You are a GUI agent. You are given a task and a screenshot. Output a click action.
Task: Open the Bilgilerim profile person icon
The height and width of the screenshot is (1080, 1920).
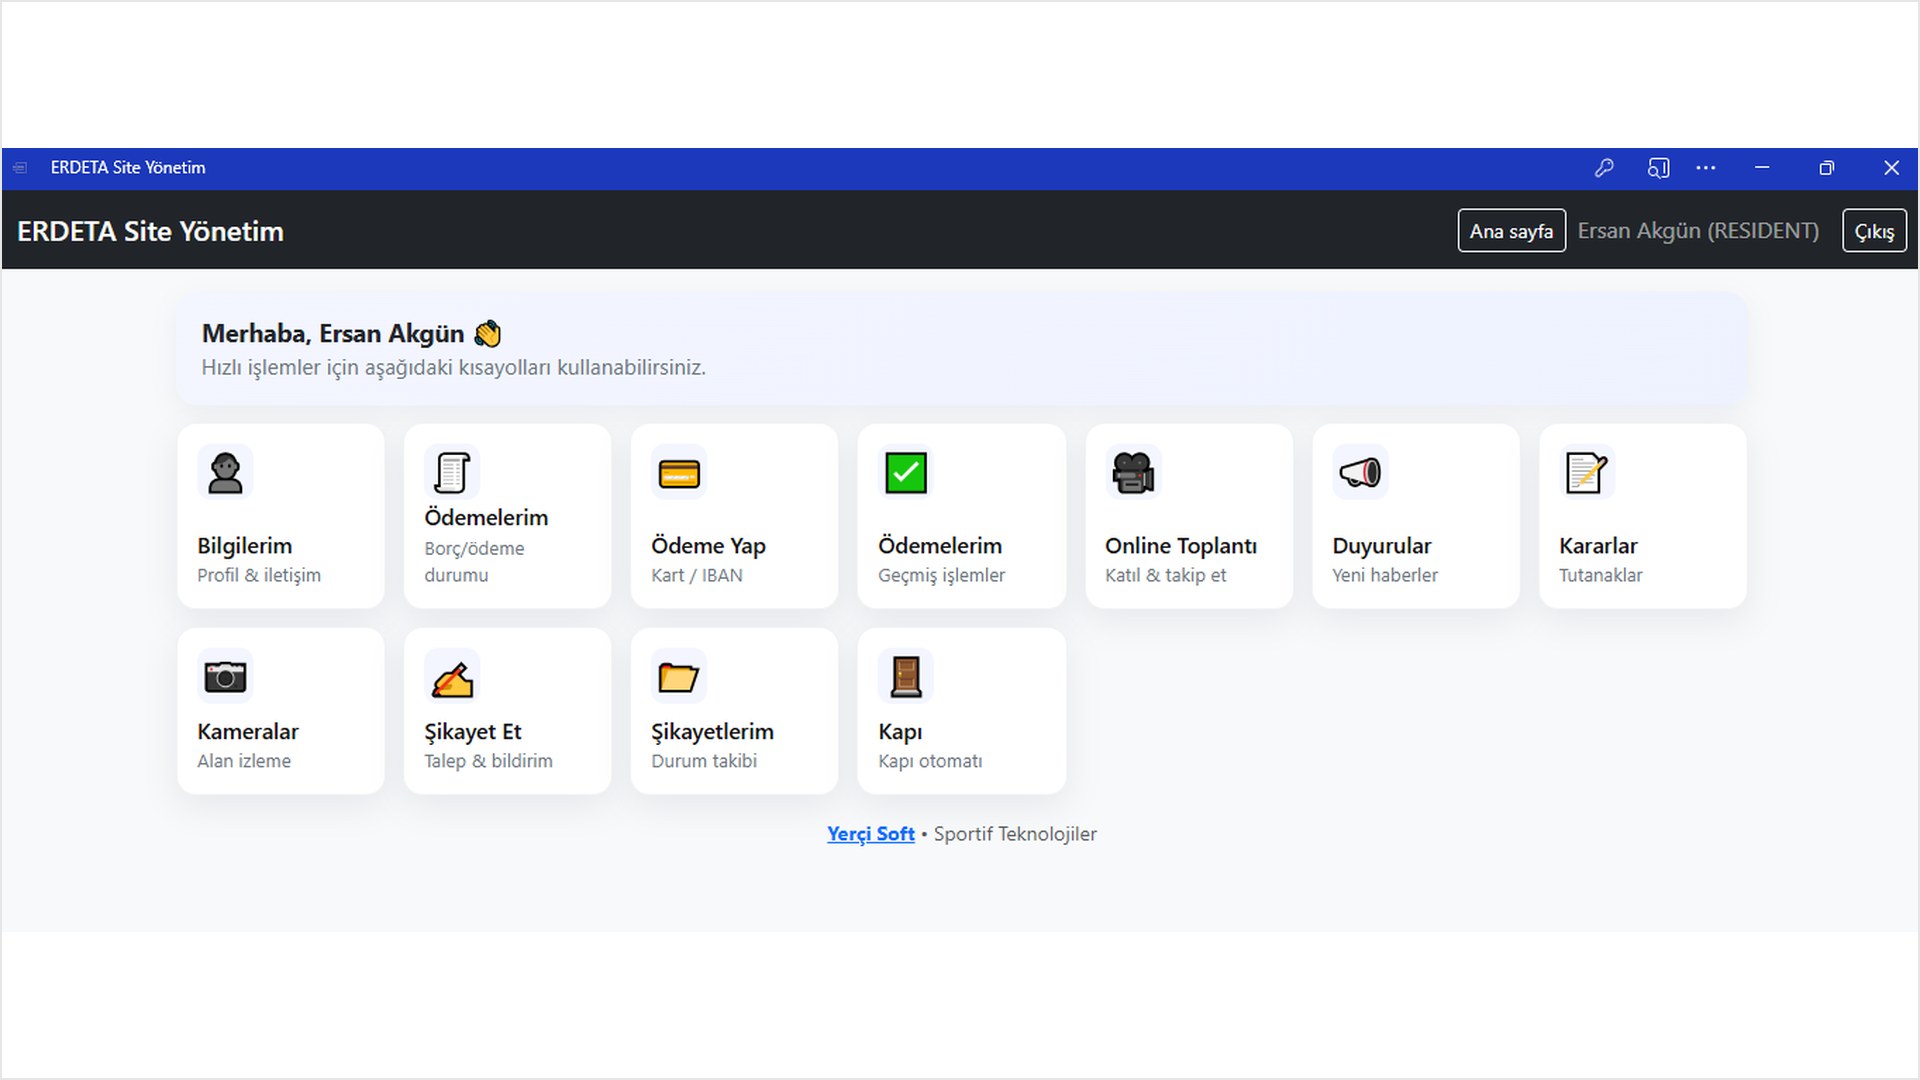(x=225, y=473)
